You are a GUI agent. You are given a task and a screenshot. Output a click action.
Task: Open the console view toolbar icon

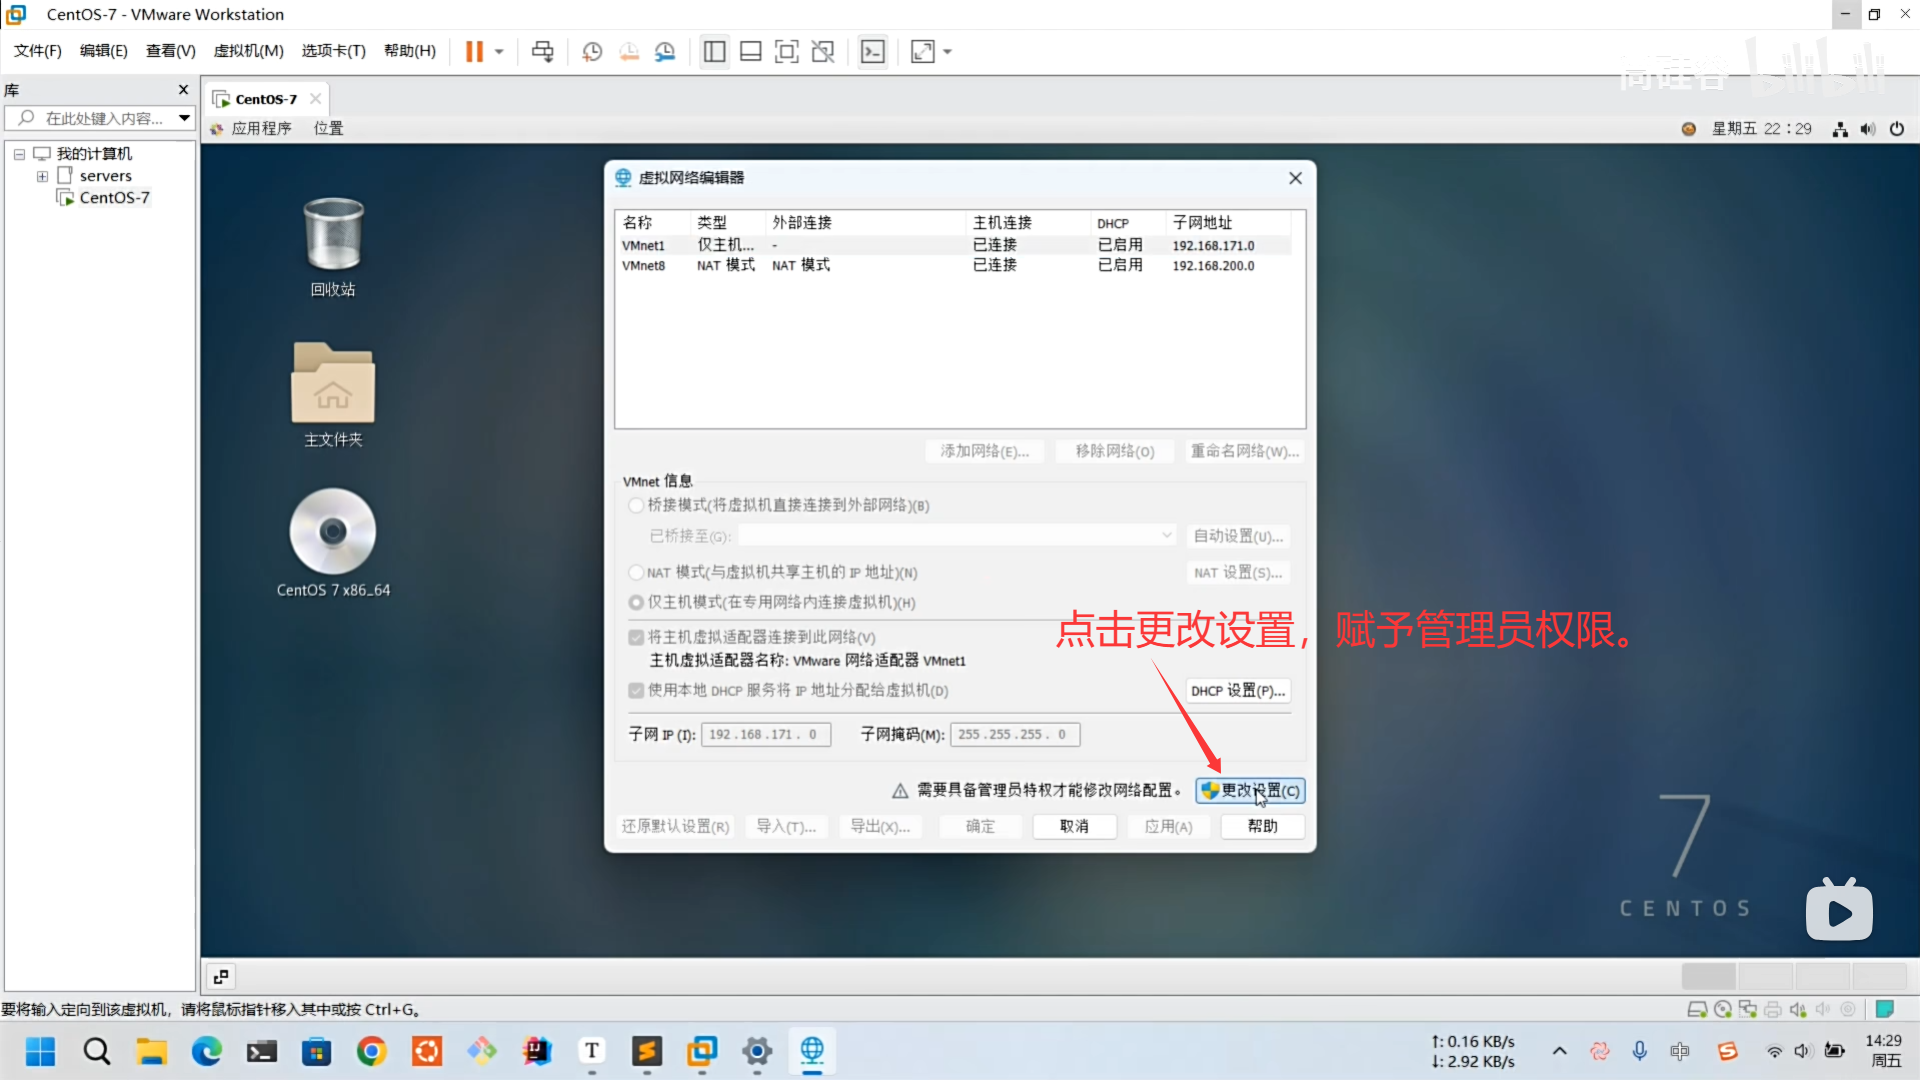(x=873, y=52)
